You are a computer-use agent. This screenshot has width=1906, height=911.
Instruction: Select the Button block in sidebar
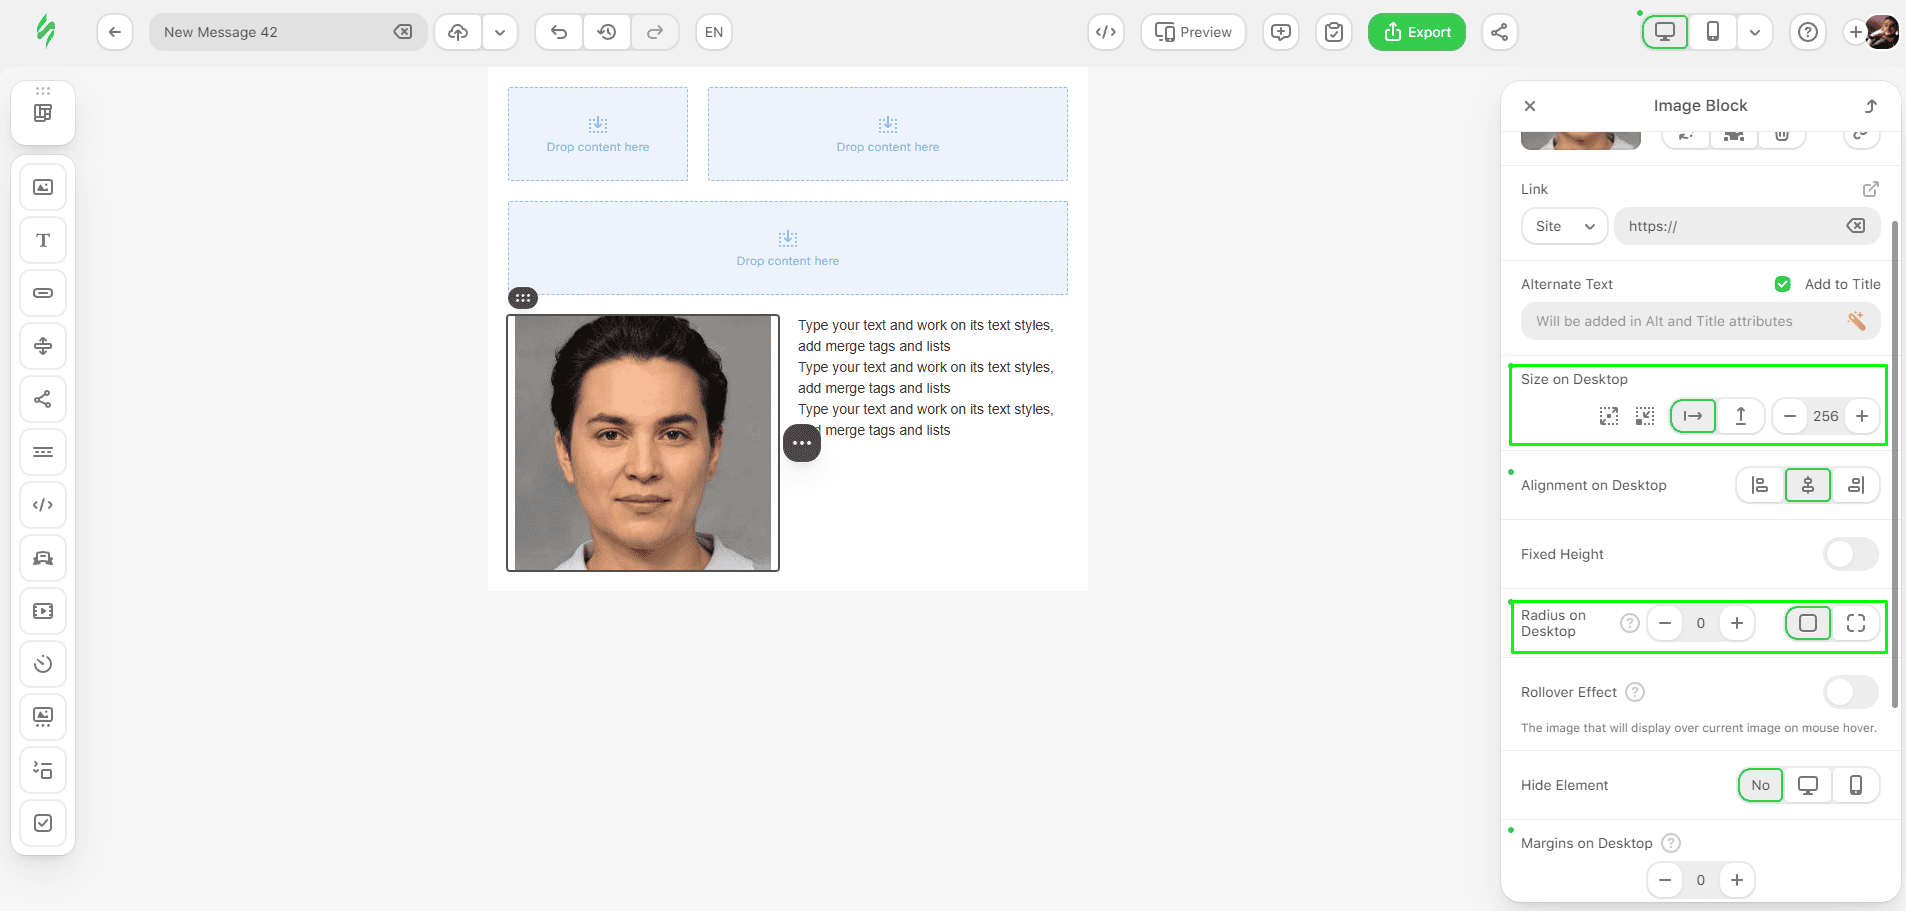(x=43, y=293)
